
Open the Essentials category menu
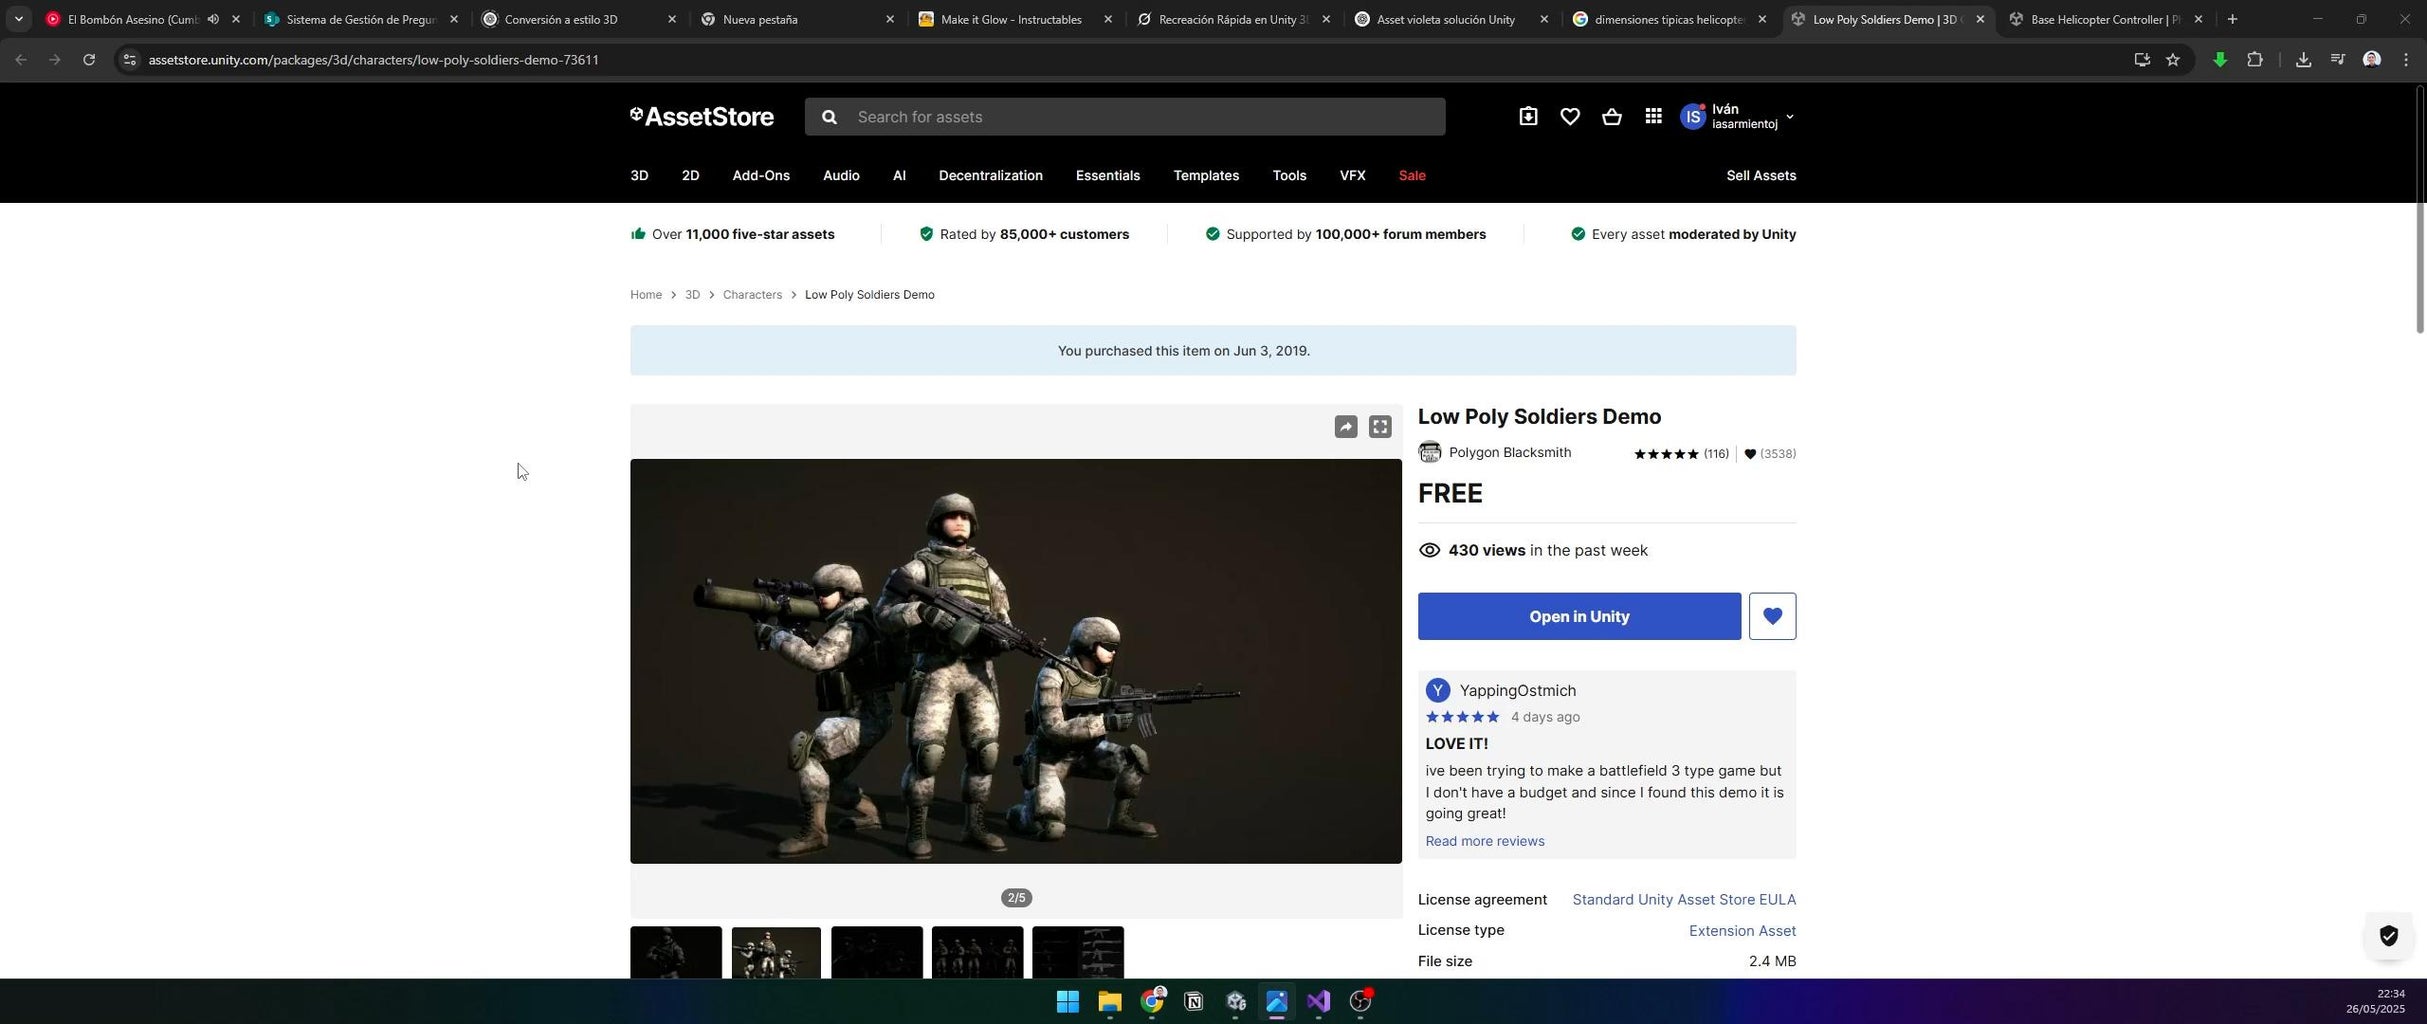point(1107,175)
